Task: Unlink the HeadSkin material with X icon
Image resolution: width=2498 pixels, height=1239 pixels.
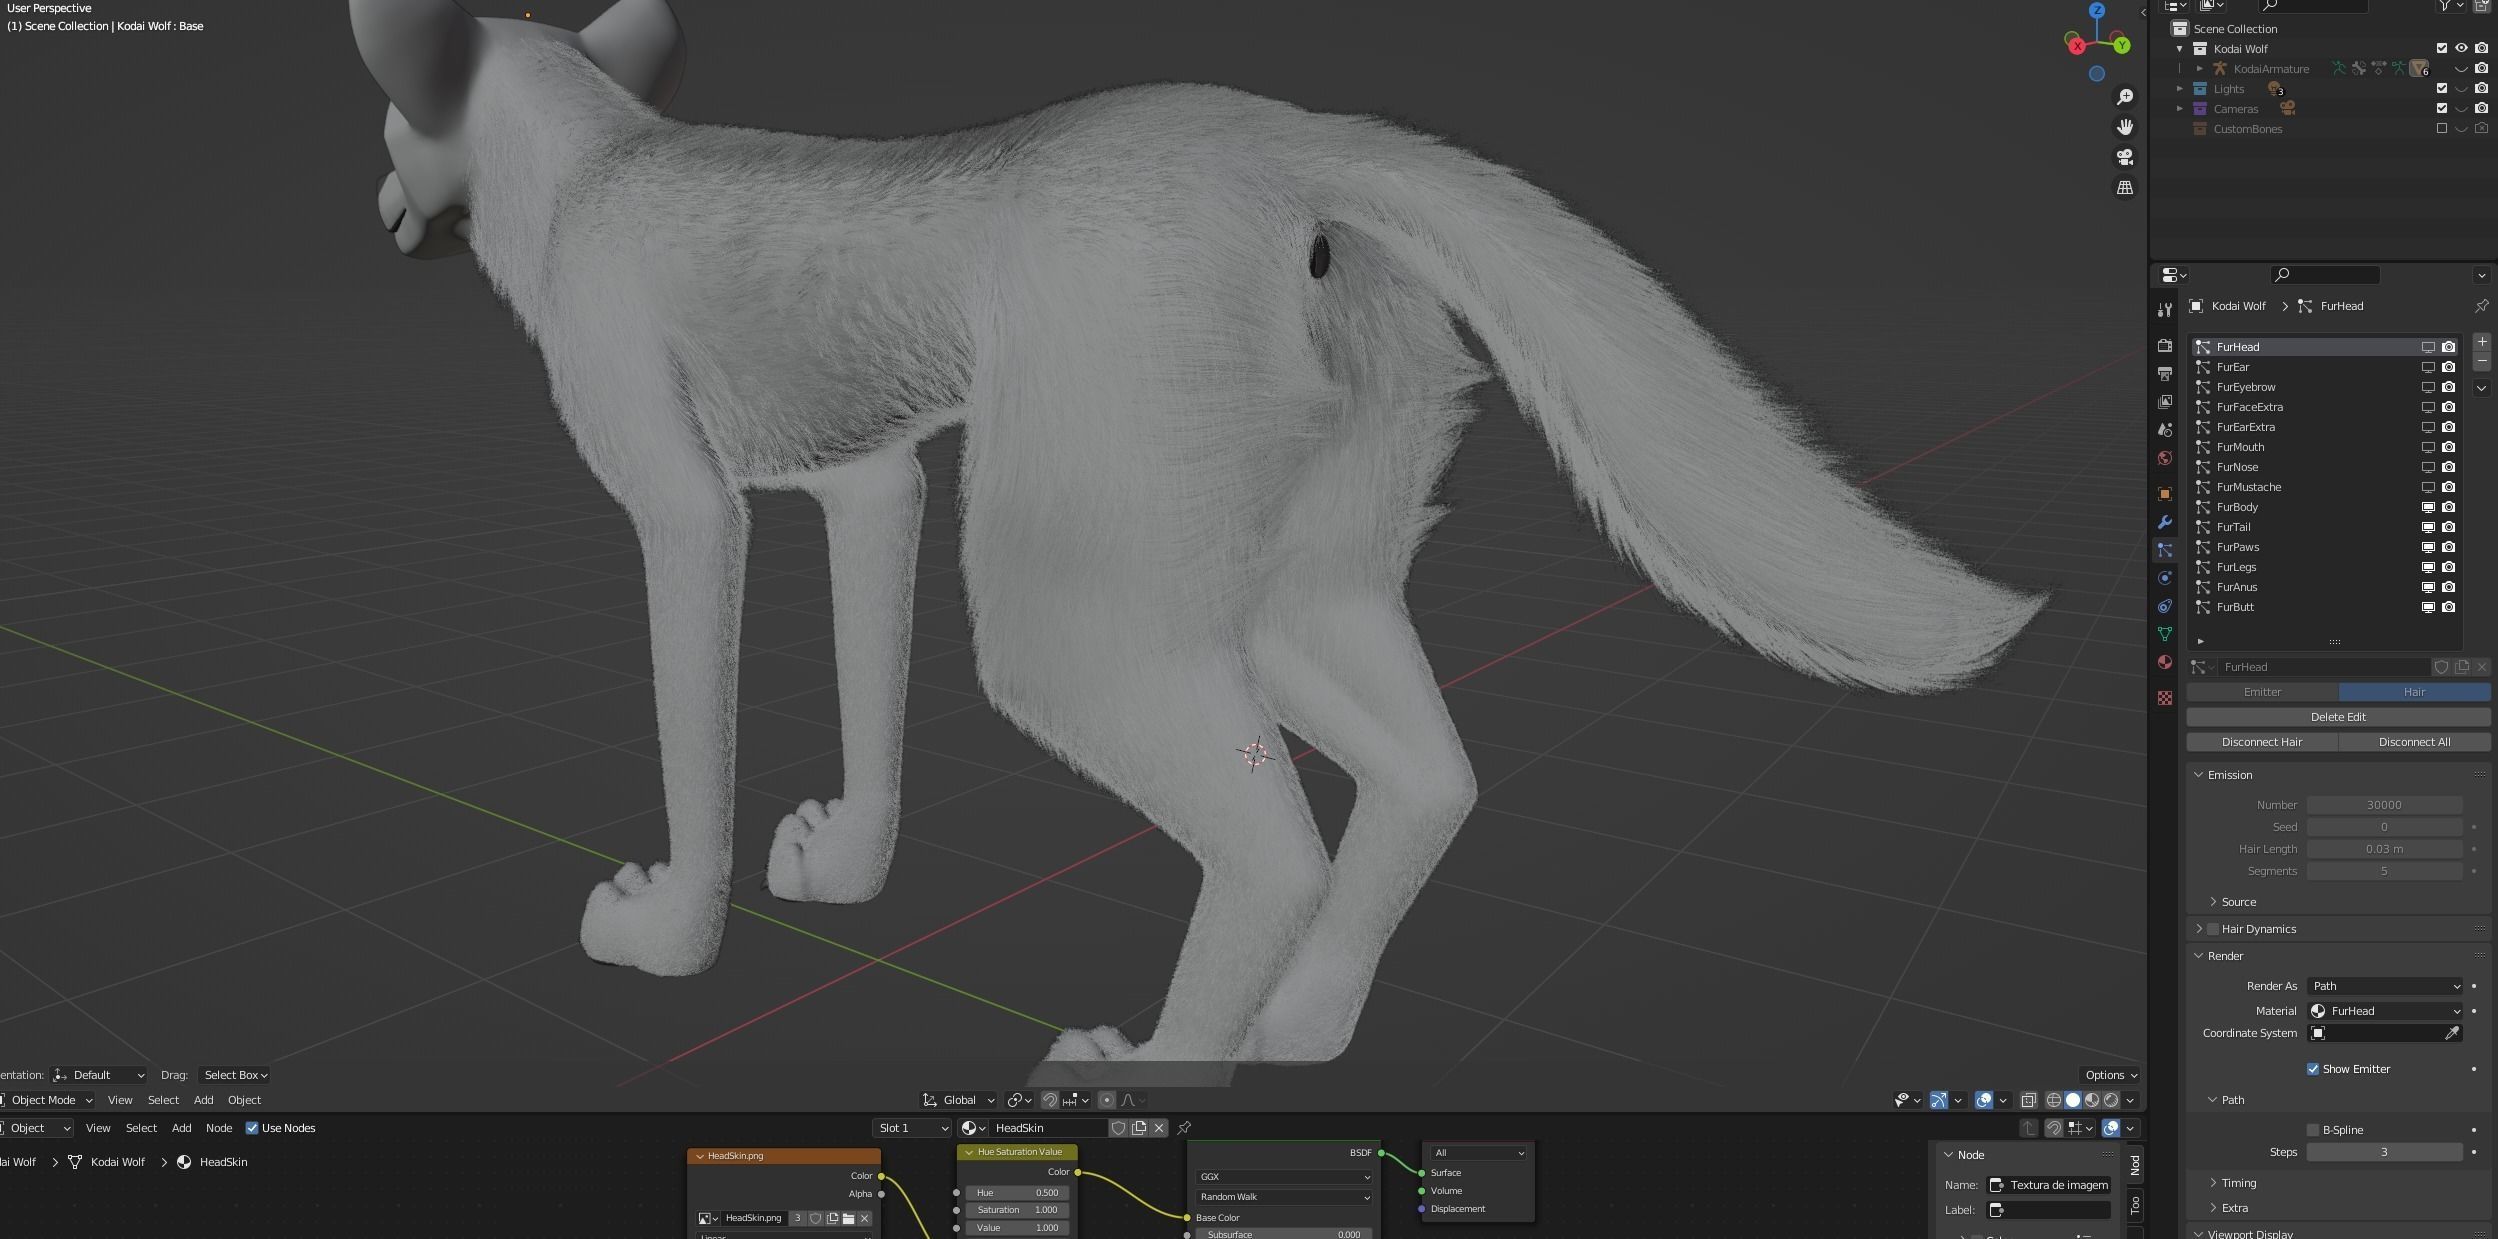Action: pyautogui.click(x=1159, y=1128)
